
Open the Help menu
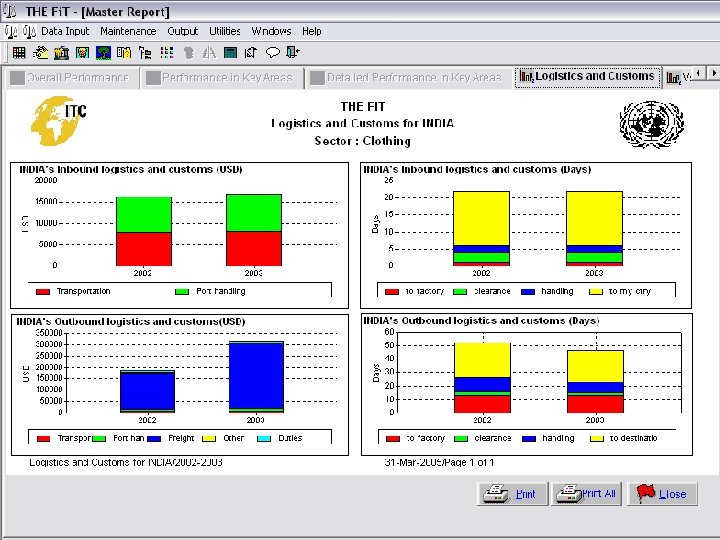click(x=312, y=31)
